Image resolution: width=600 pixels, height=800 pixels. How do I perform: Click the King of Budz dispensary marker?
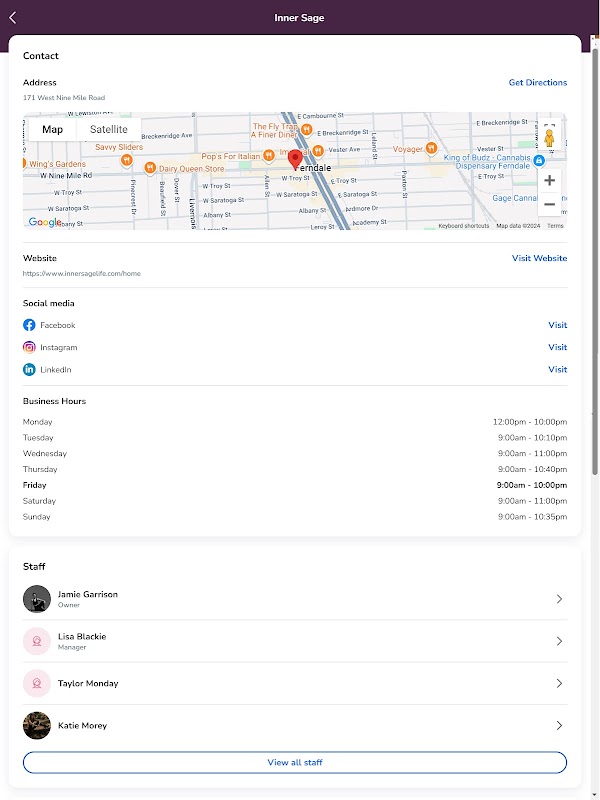pyautogui.click(x=538, y=161)
